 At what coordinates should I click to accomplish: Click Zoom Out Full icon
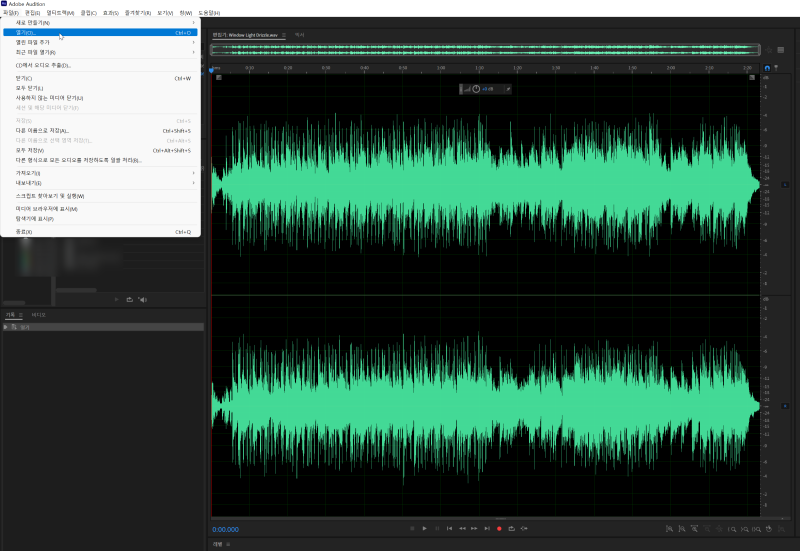(x=719, y=529)
